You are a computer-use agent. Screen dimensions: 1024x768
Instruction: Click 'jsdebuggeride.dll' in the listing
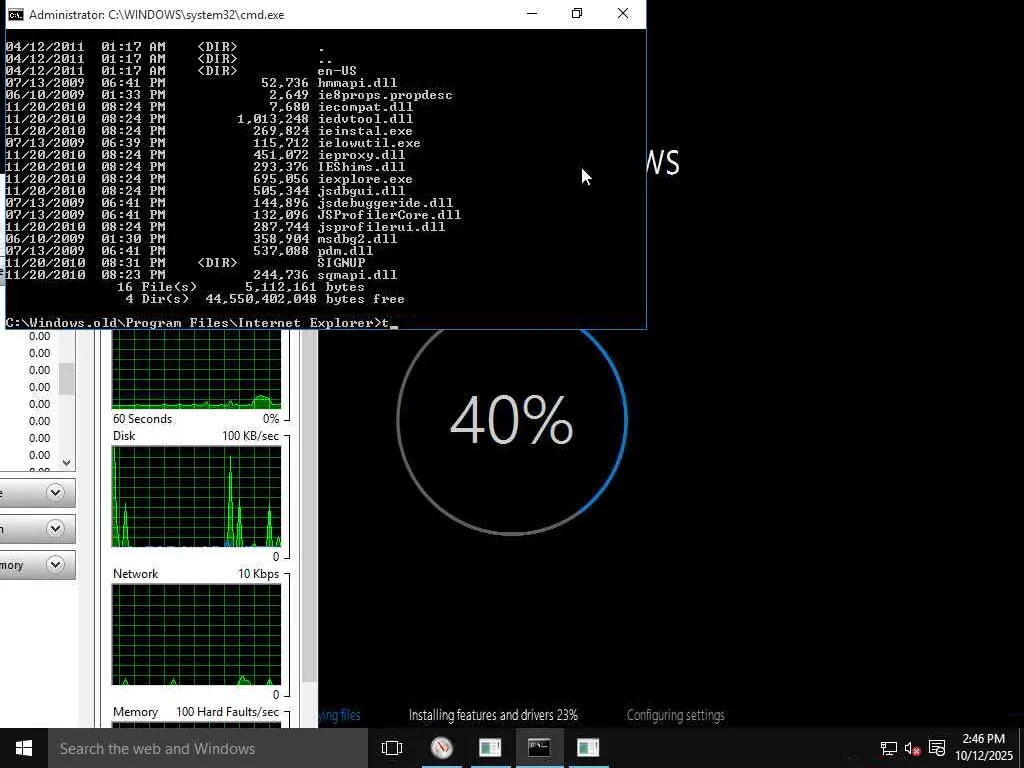click(385, 203)
